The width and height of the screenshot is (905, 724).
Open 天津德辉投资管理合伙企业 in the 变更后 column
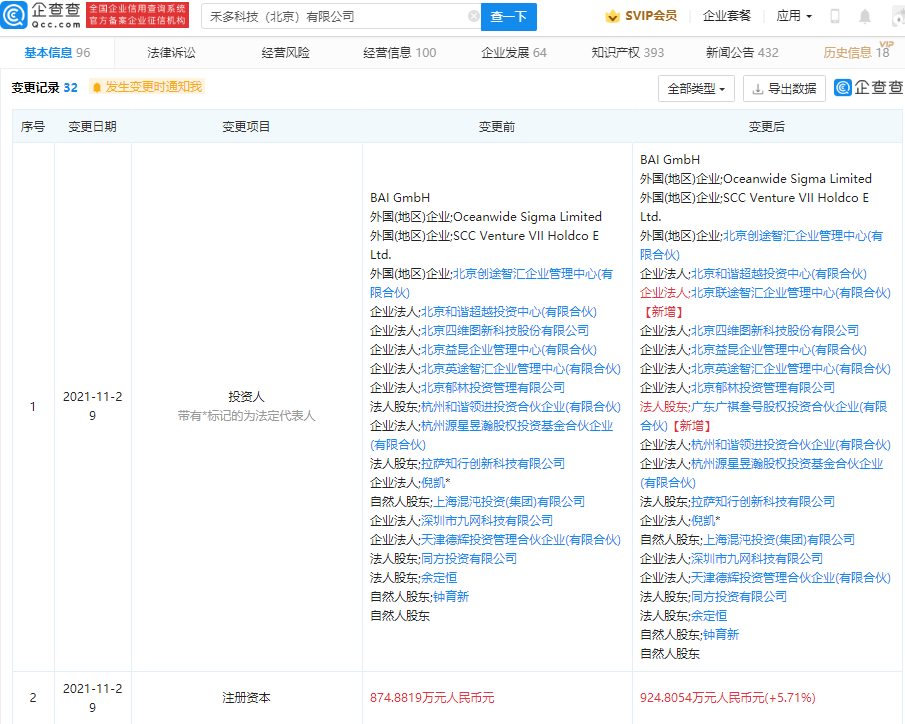click(x=791, y=578)
